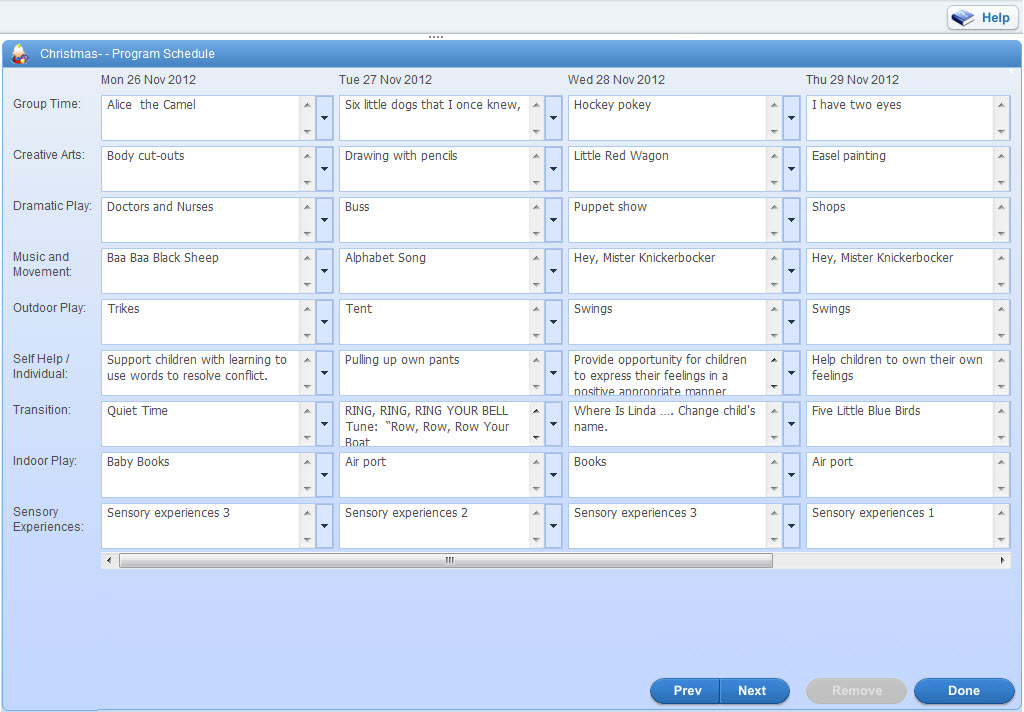Open dropdown for Monday Group Time
The height and width of the screenshot is (712, 1024).
pyautogui.click(x=325, y=118)
